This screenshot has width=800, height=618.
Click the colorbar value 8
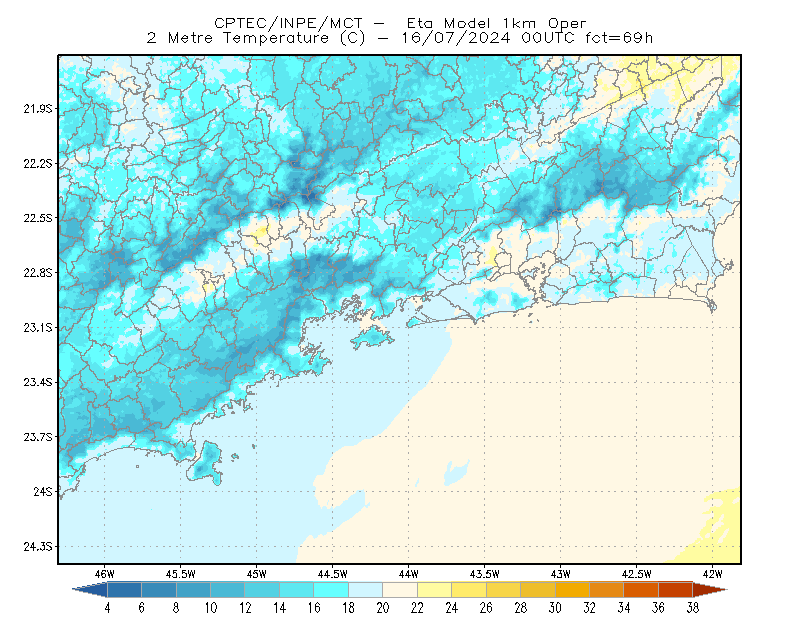point(176,608)
